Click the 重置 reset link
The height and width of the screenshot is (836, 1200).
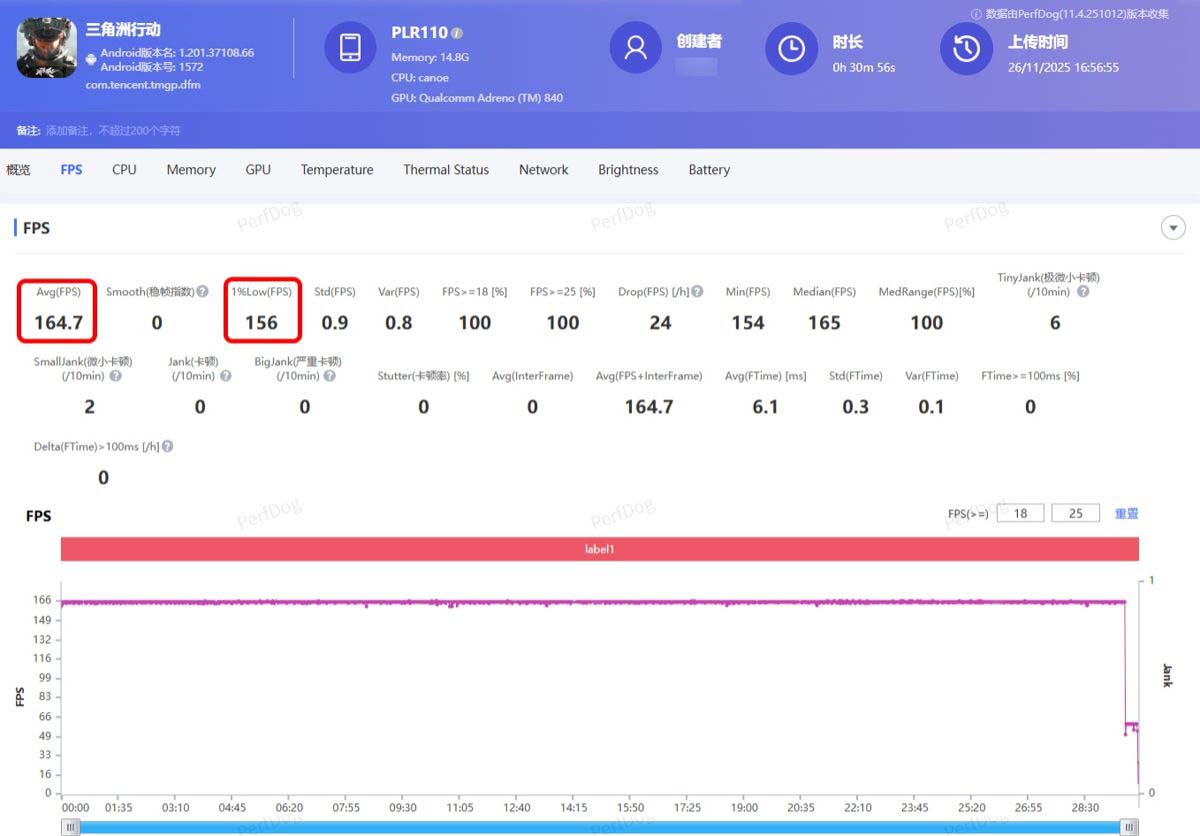click(x=1126, y=513)
